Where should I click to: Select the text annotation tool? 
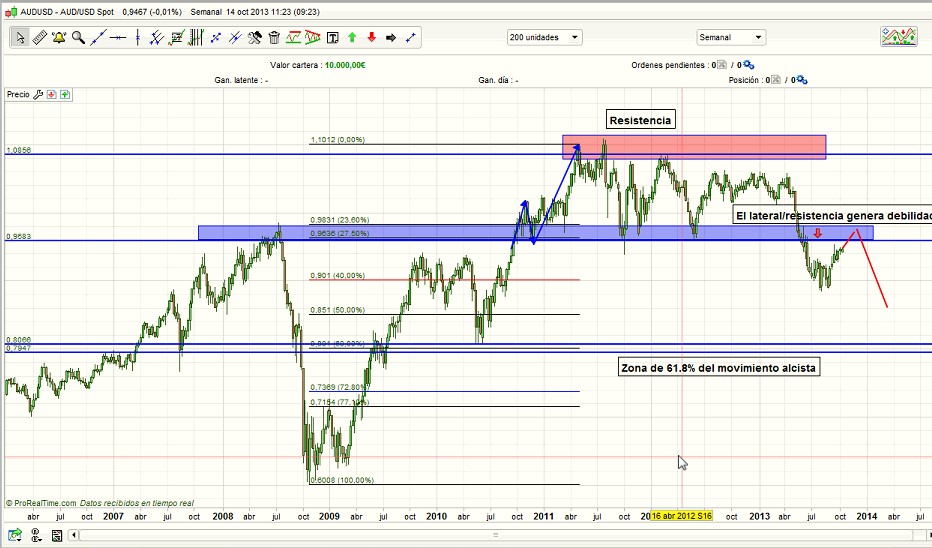[x=333, y=37]
